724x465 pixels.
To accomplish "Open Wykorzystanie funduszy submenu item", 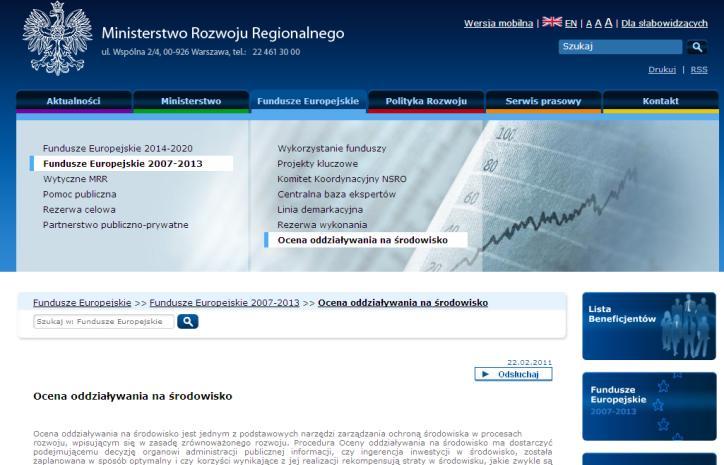I will (x=332, y=148).
